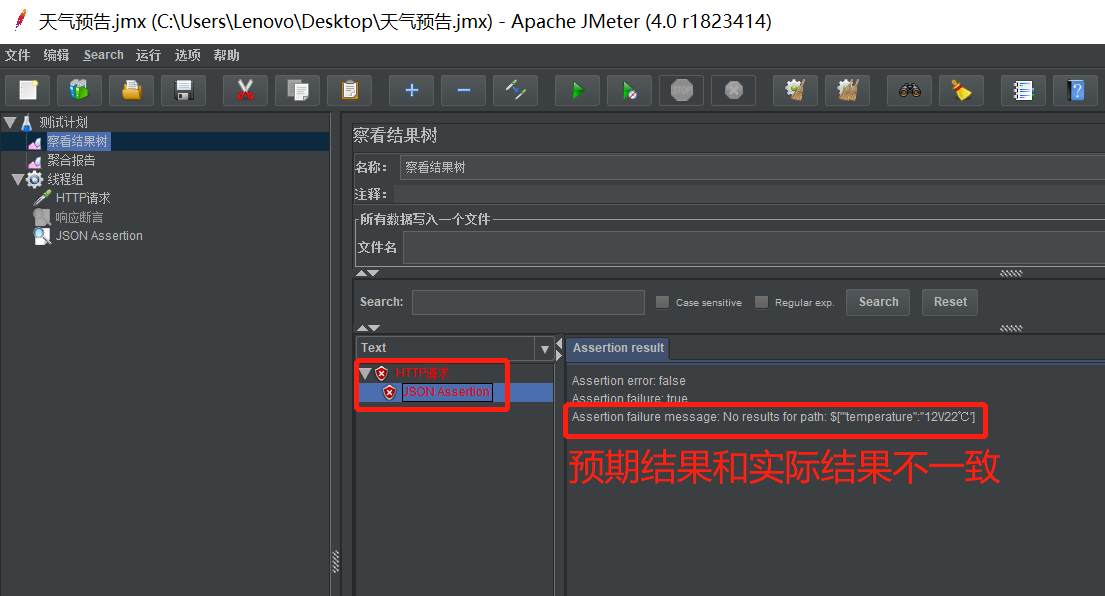This screenshot has height=596, width=1105.
Task: Clear current results with the single broom icon
Action: [795, 90]
